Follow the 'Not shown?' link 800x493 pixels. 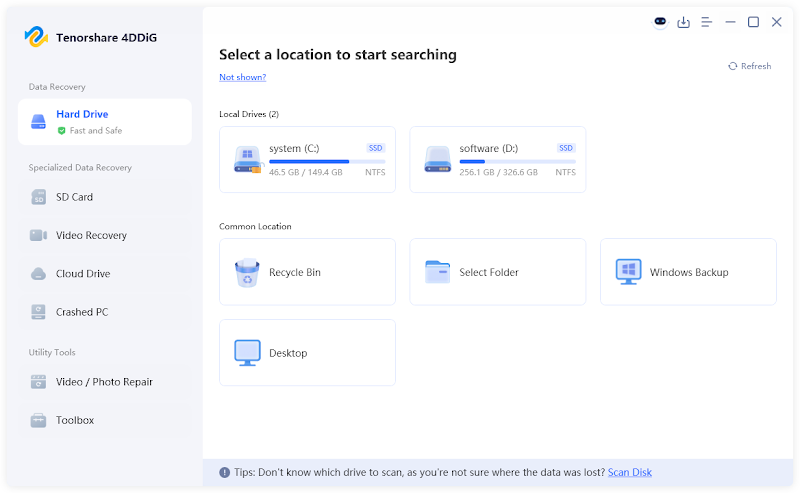[x=242, y=77]
